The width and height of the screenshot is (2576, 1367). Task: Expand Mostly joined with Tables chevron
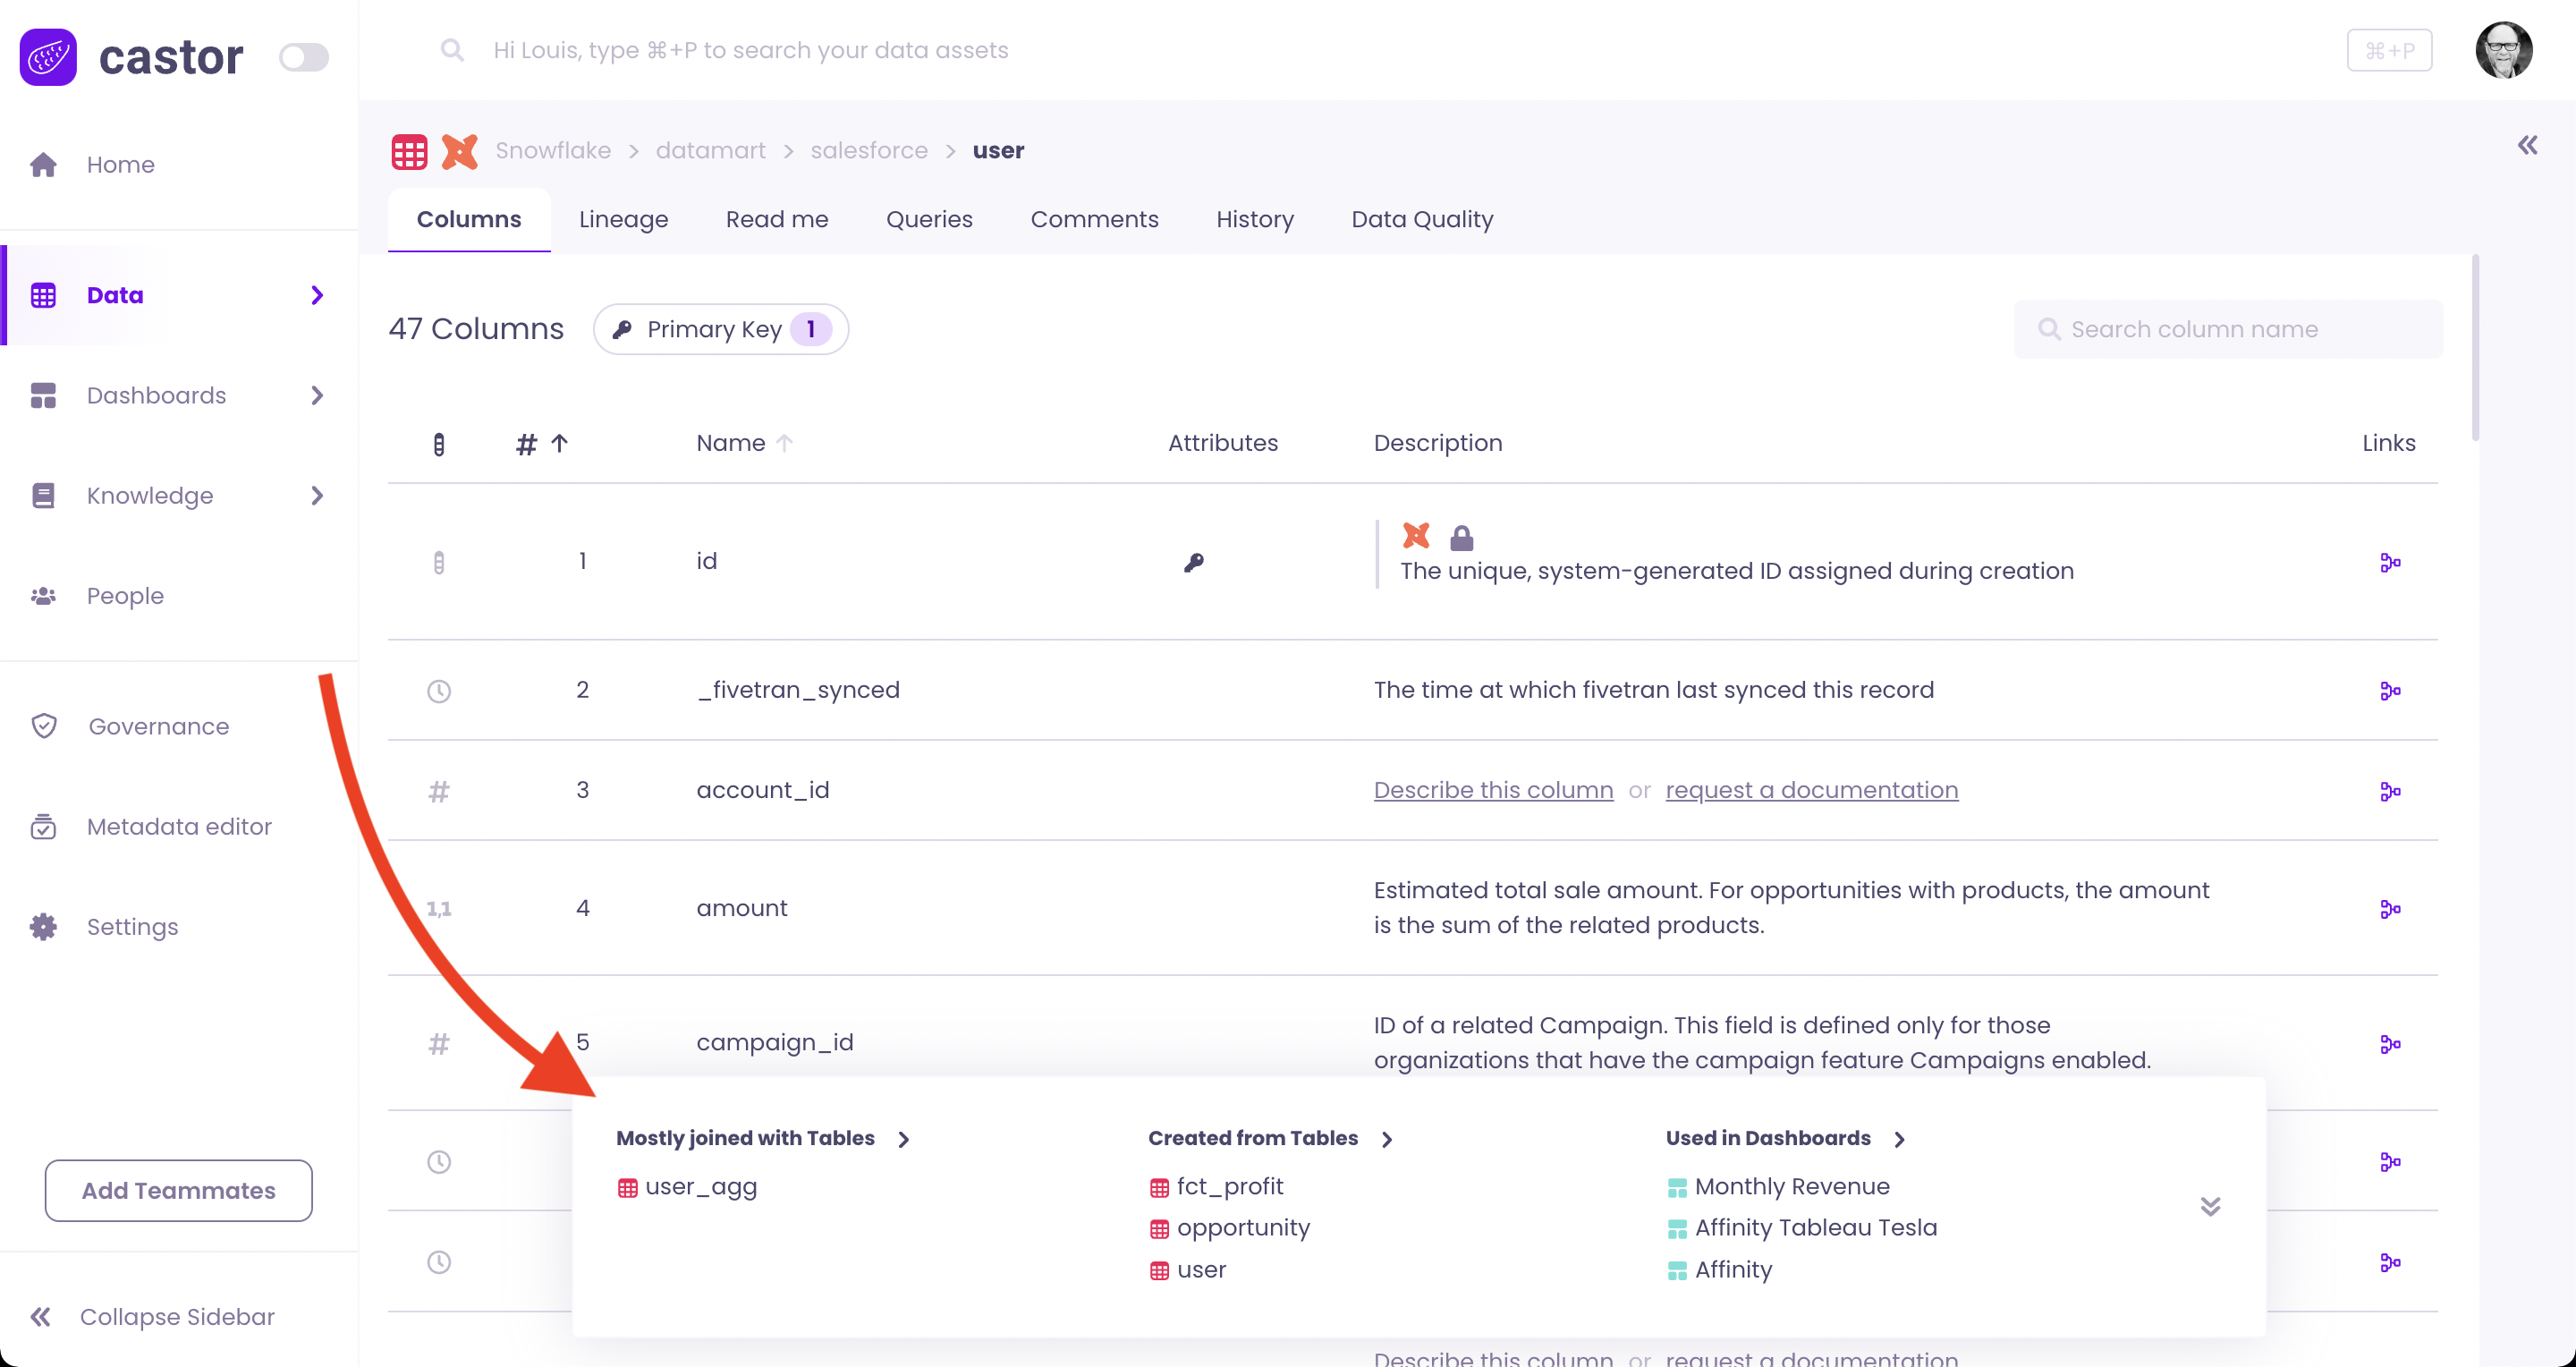903,1139
